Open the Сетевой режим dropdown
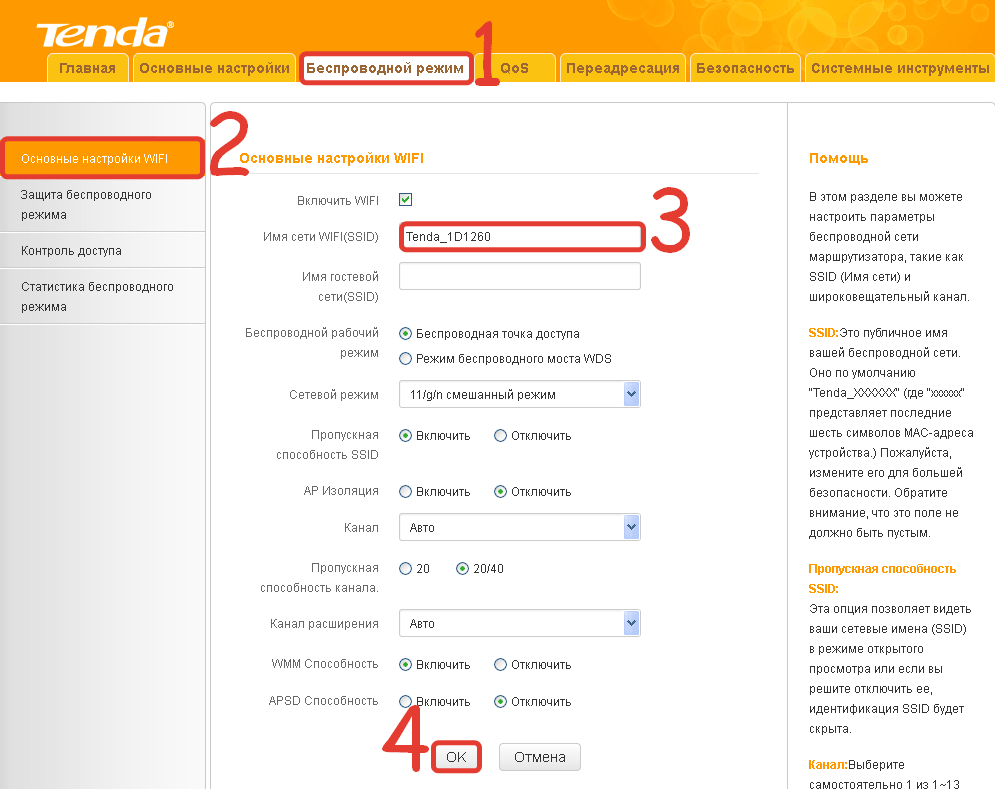The height and width of the screenshot is (789, 995). tap(520, 394)
